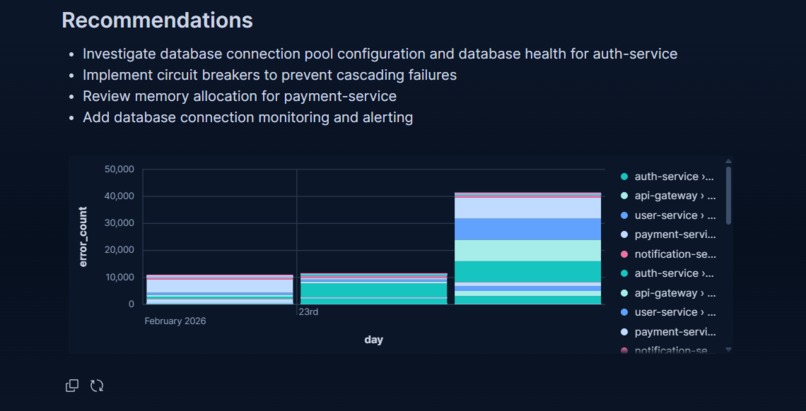The image size is (806, 411).
Task: Click the tallest bar's thick teal segment
Action: [x=527, y=271]
